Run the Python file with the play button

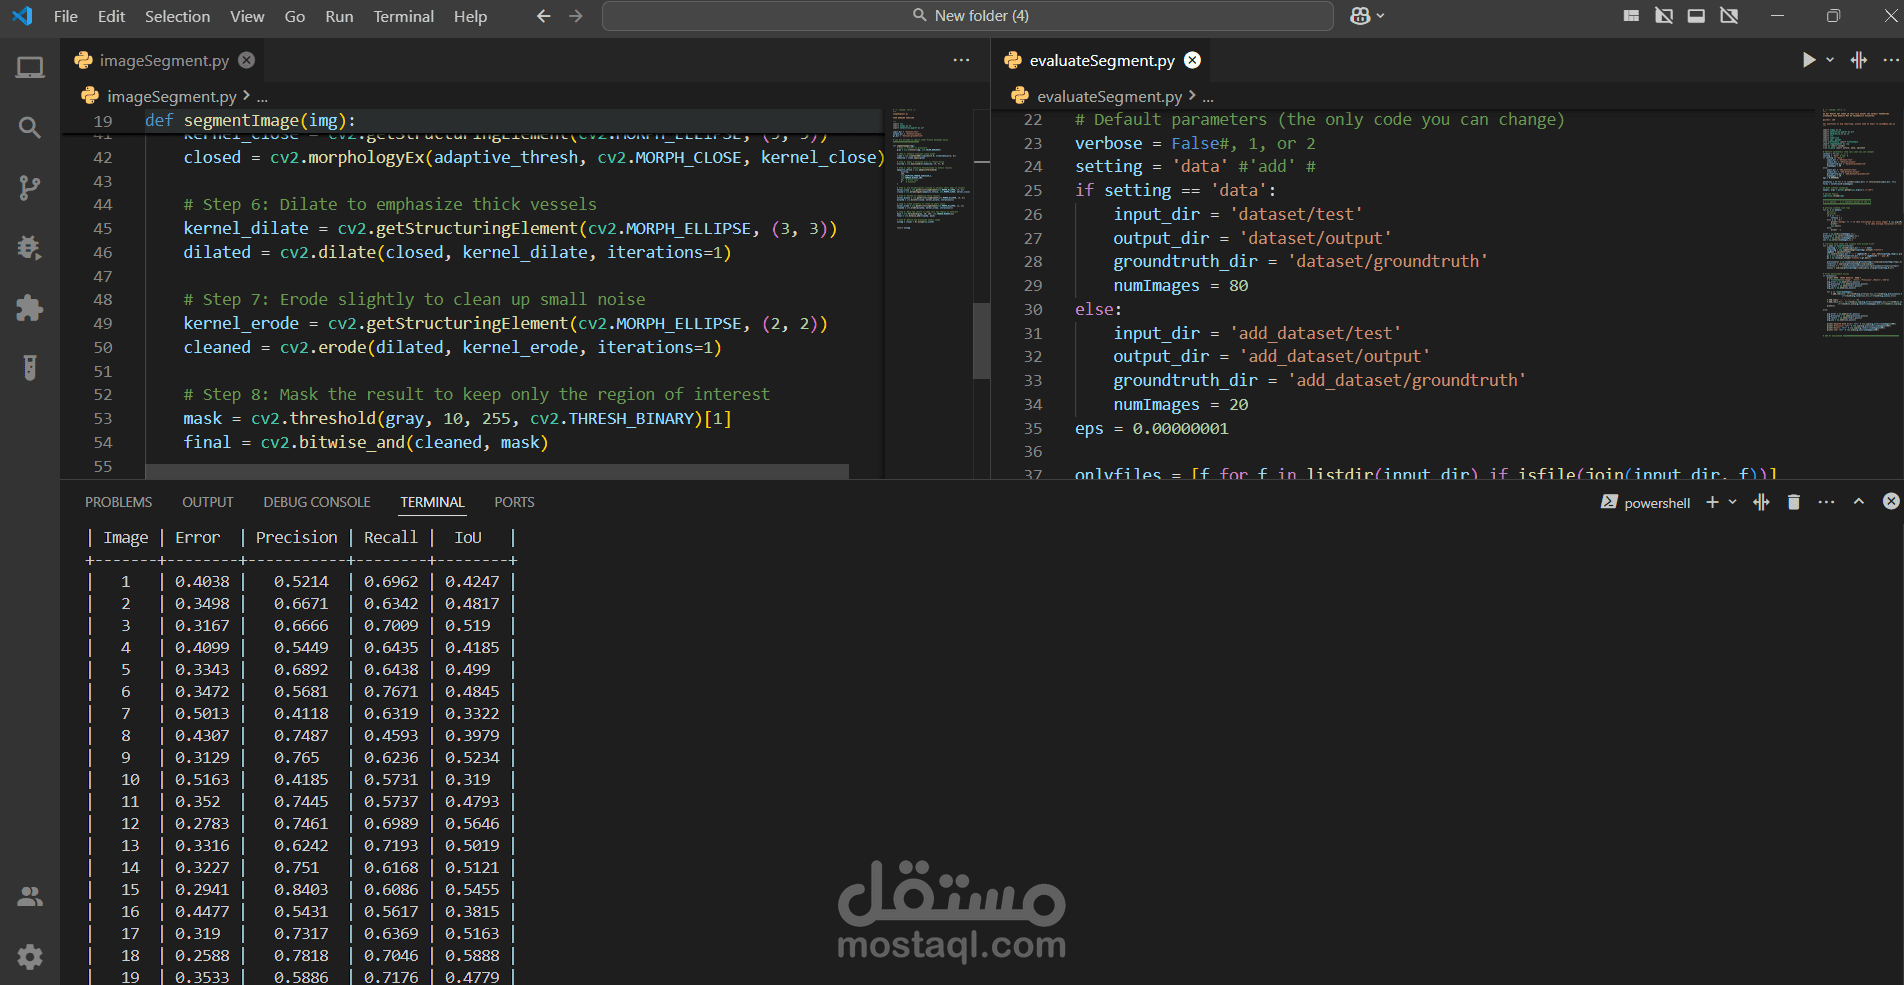click(x=1808, y=60)
